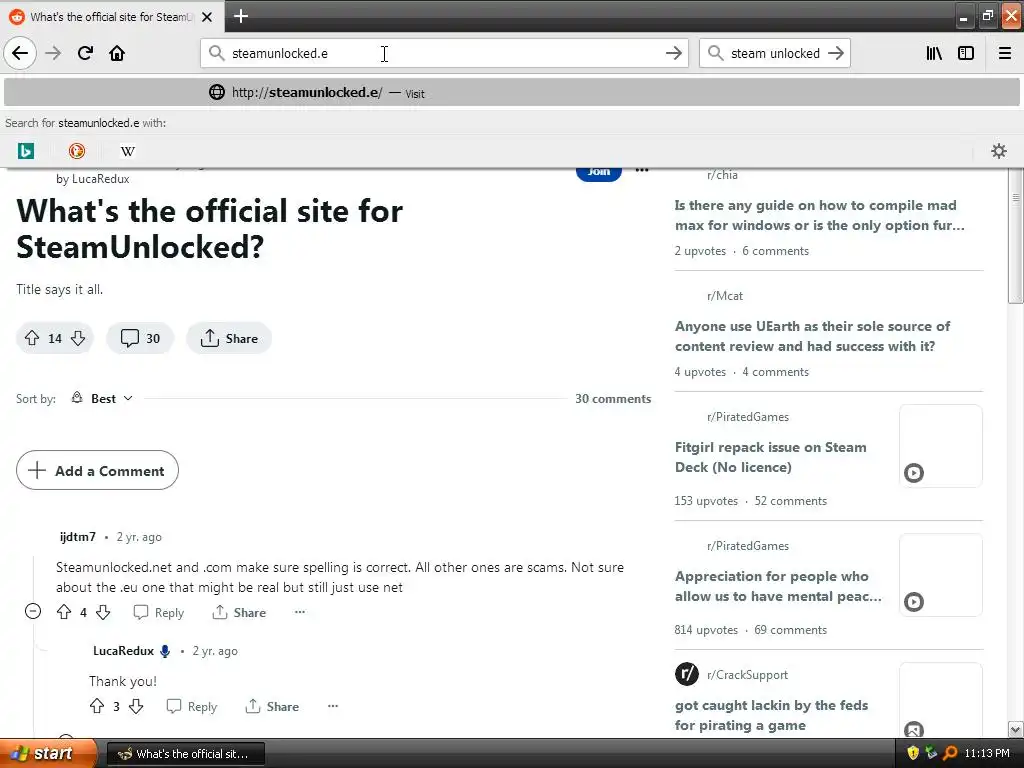Screen dimensions: 1024x768
Task: Open the Fitgirl repack post thumbnail
Action: pos(940,446)
